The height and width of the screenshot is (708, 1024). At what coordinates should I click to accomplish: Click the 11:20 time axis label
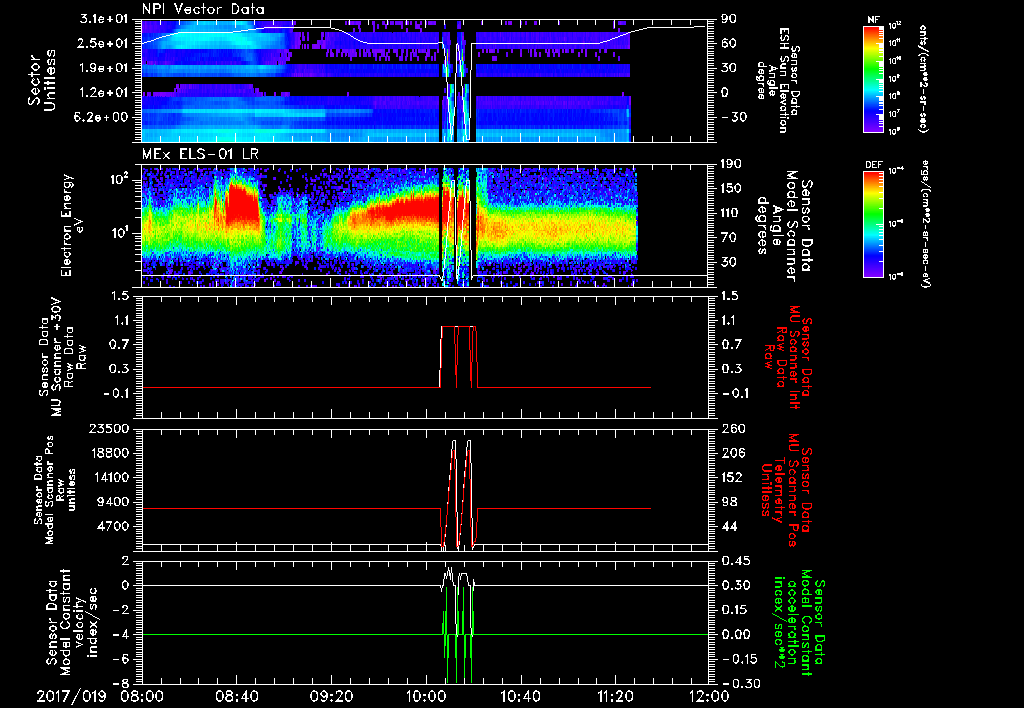point(614,695)
